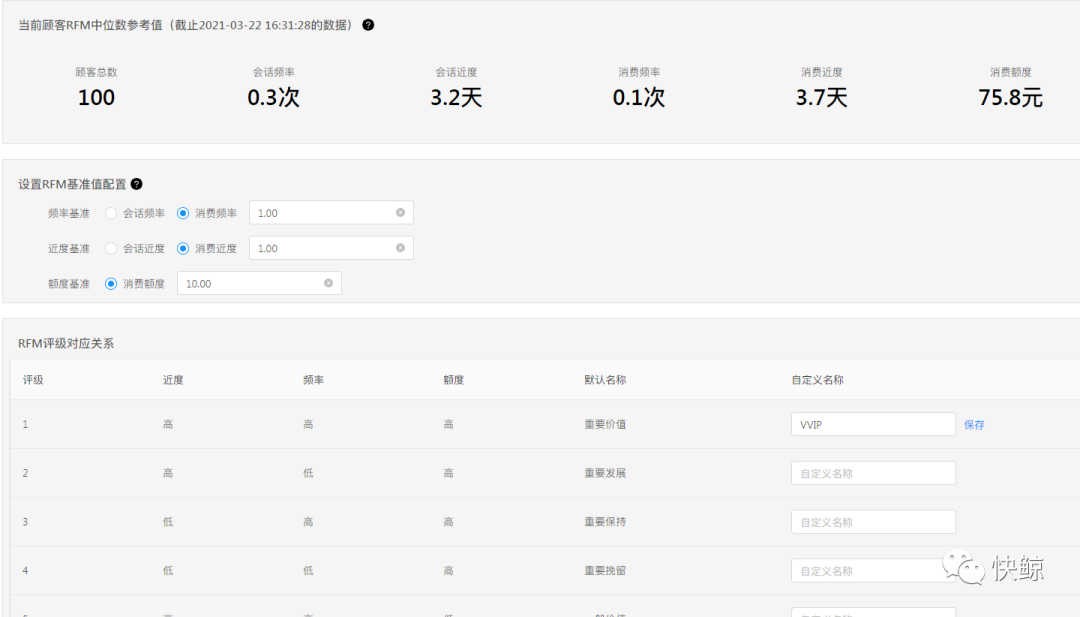Clear the 额度基准 input value
This screenshot has width=1080, height=617.
point(328,283)
